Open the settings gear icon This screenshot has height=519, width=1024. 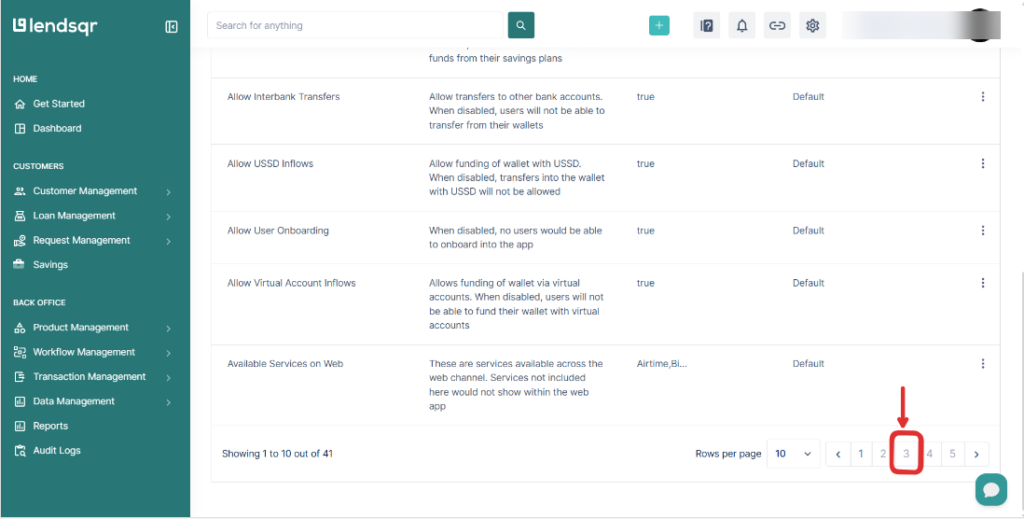[812, 25]
